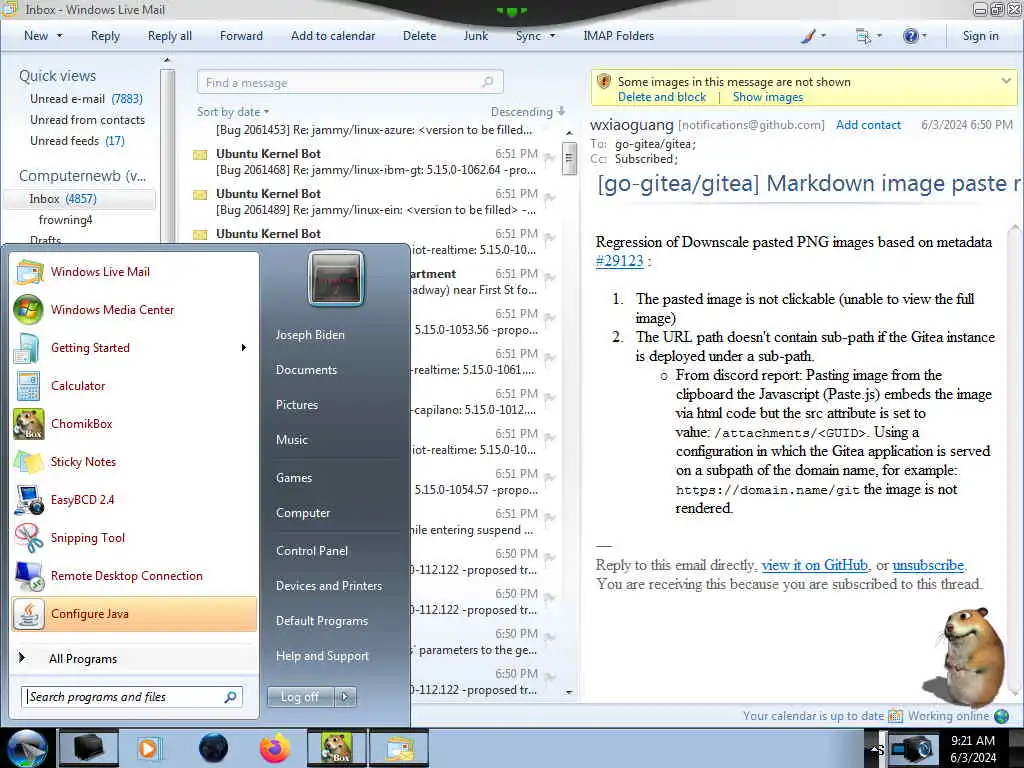
Task: Click the search magnifier in Find a message
Action: 487,82
